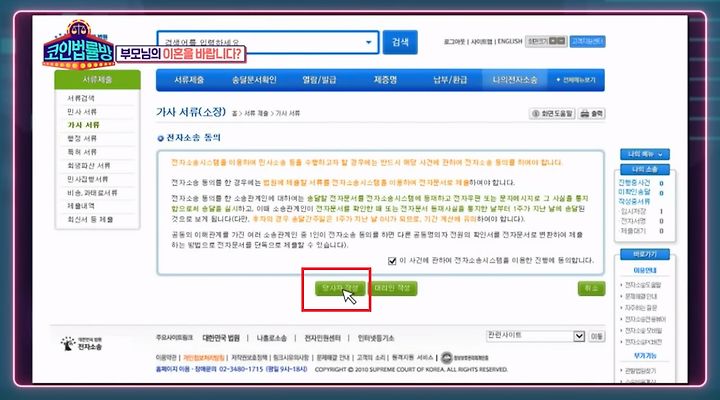Viewport: 720px width, 400px height.
Task: Uncheck the e-litigation consent checkbox
Action: (392, 261)
